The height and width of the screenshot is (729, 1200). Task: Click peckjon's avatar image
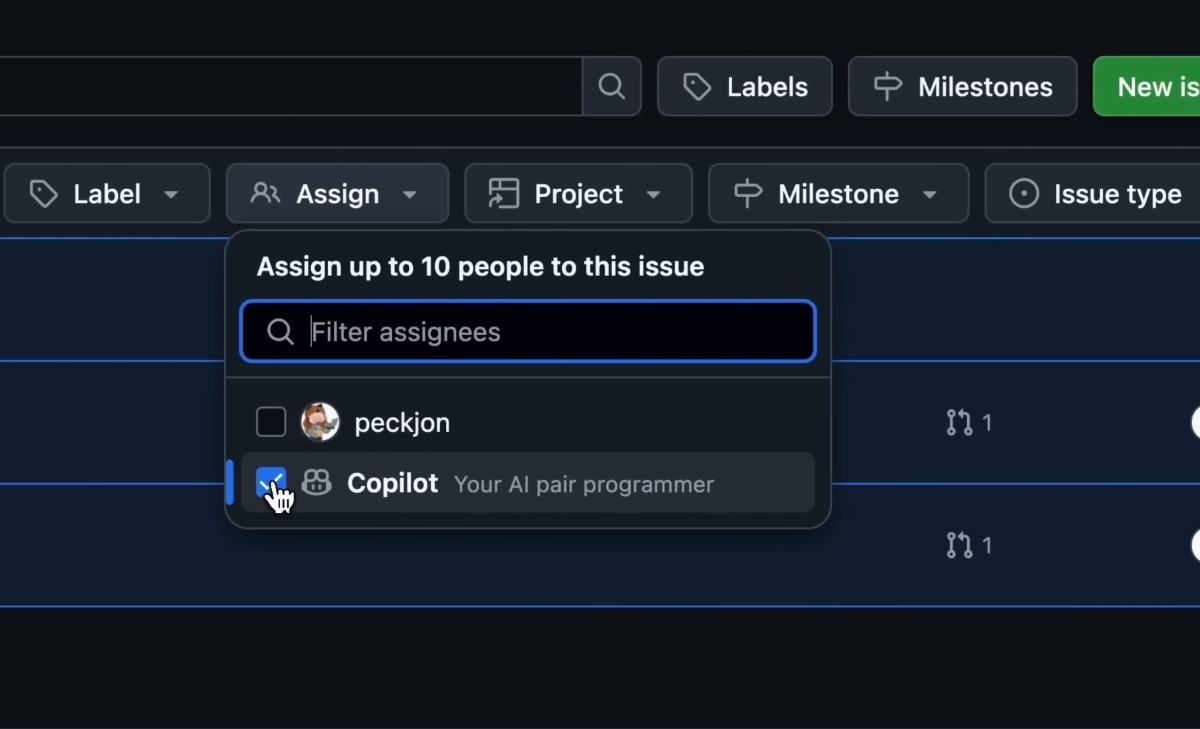320,422
